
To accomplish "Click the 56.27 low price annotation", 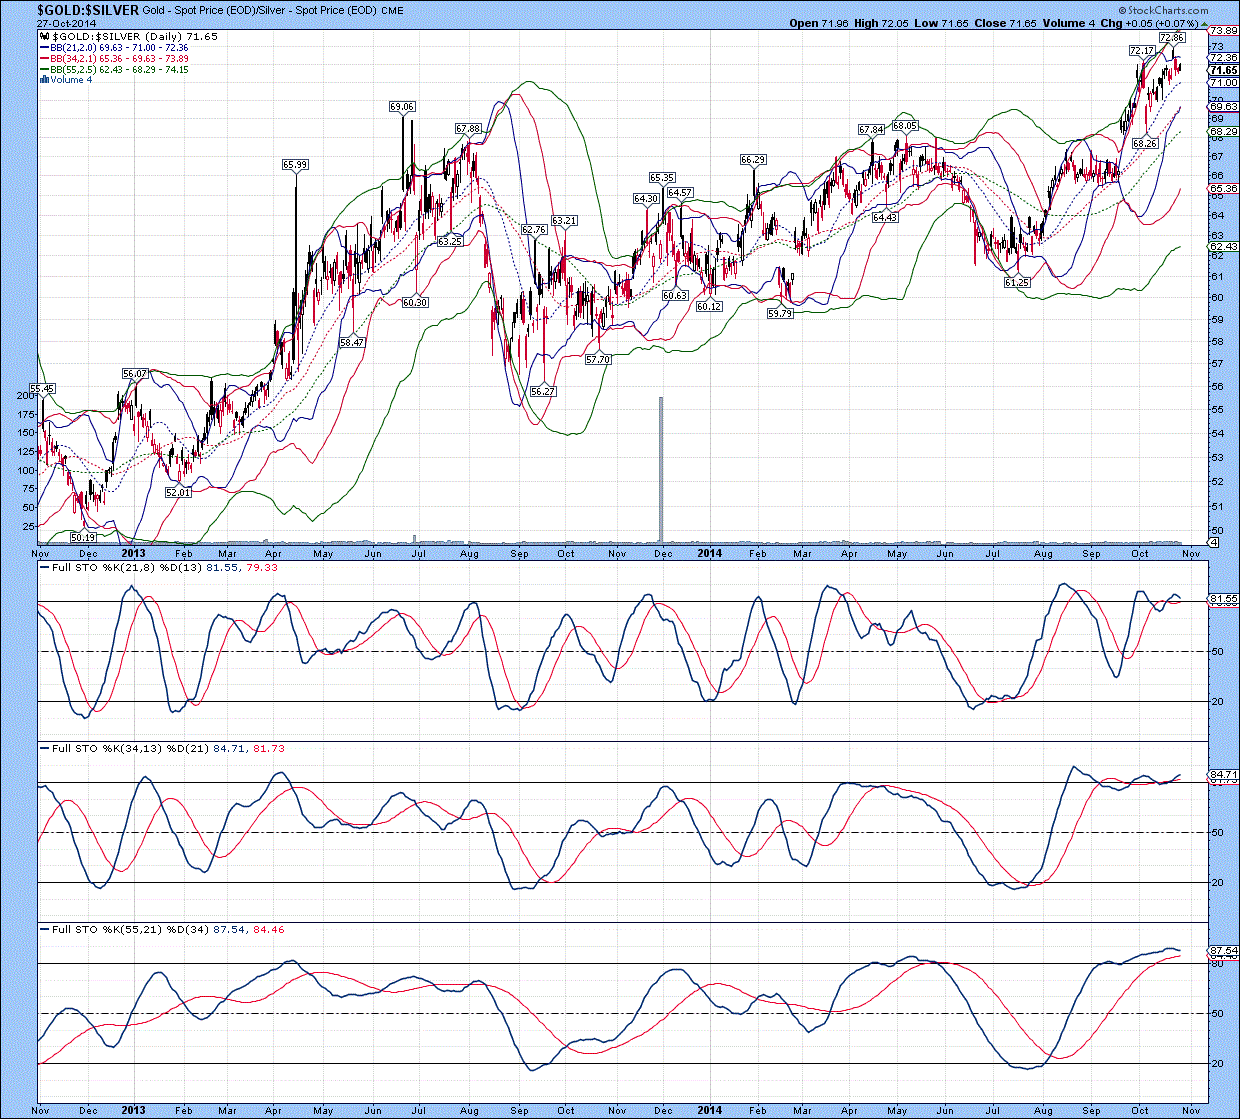I will [x=543, y=392].
